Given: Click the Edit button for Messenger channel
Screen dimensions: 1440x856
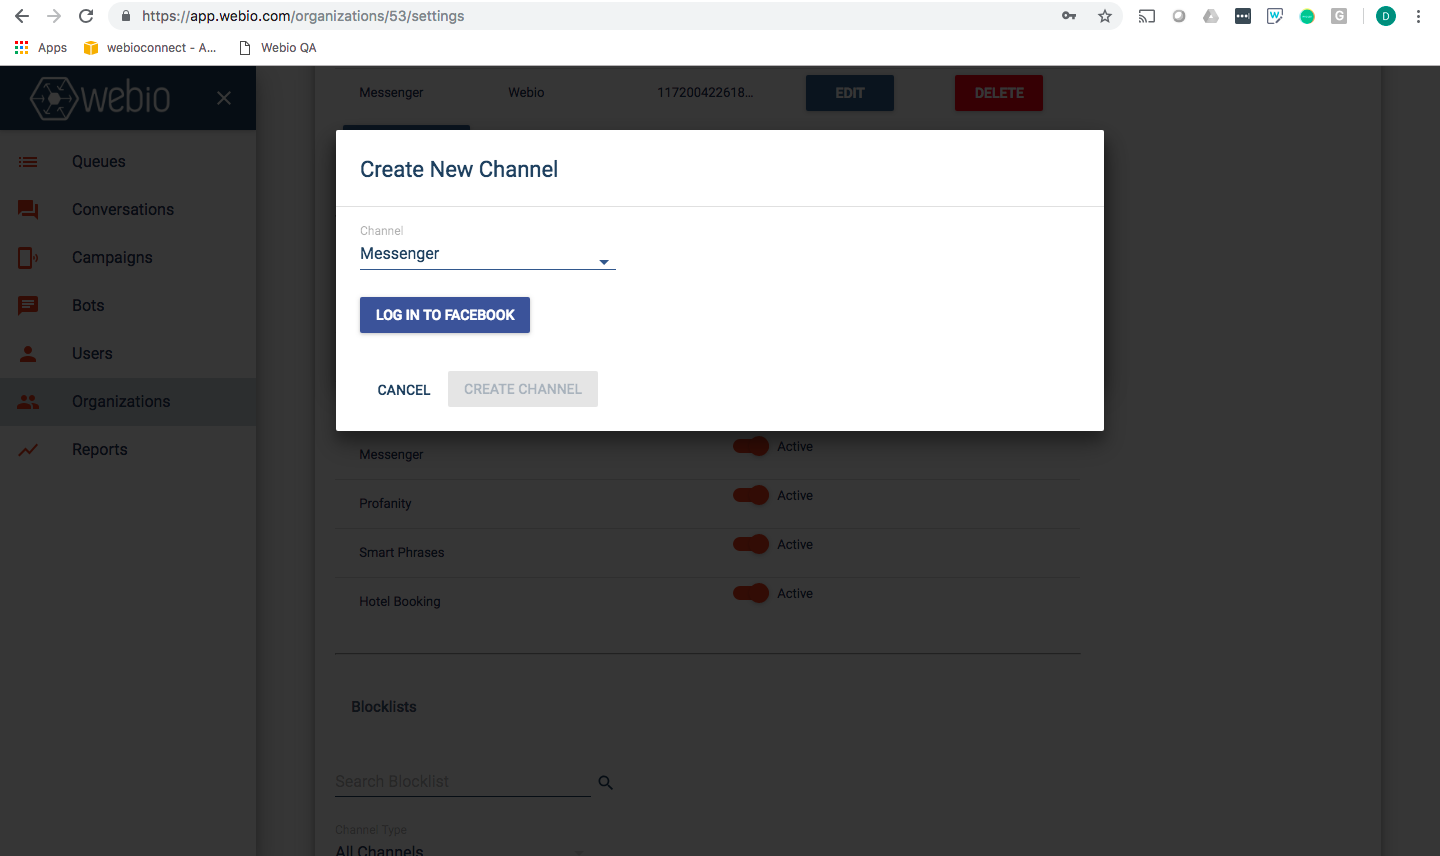Looking at the screenshot, I should (x=850, y=93).
